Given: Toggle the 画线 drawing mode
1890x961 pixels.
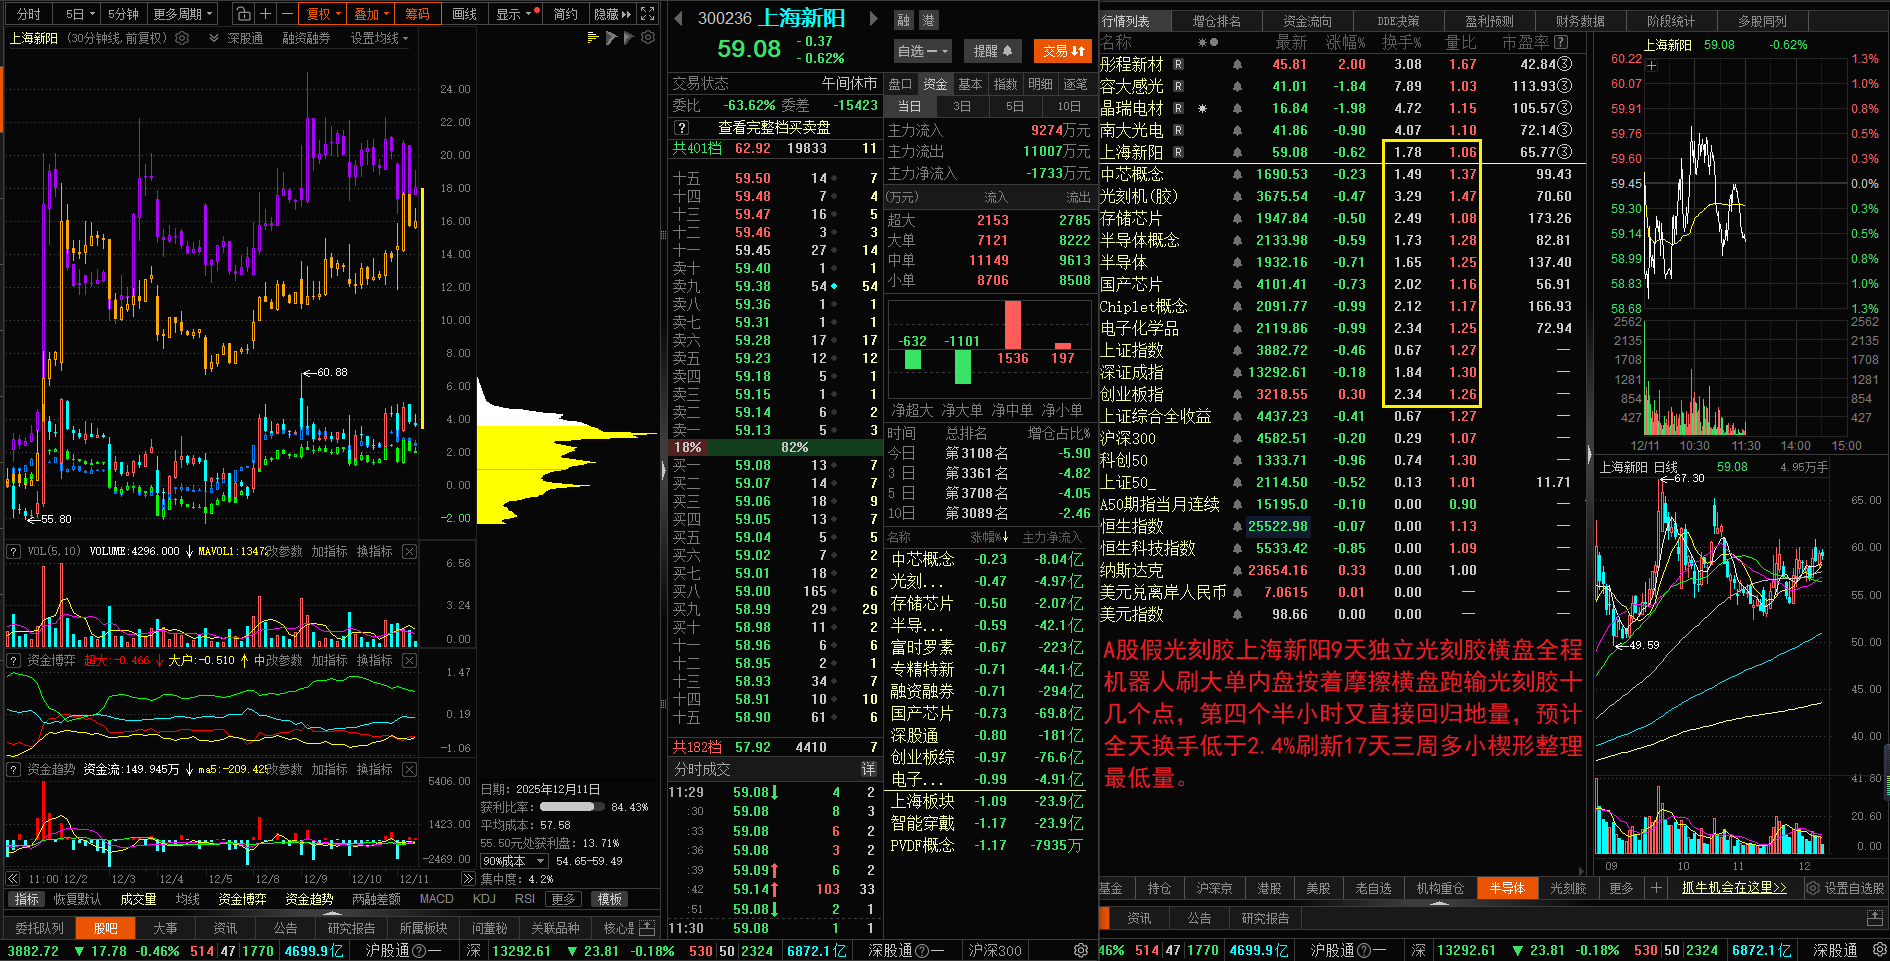Looking at the screenshot, I should 464,14.
